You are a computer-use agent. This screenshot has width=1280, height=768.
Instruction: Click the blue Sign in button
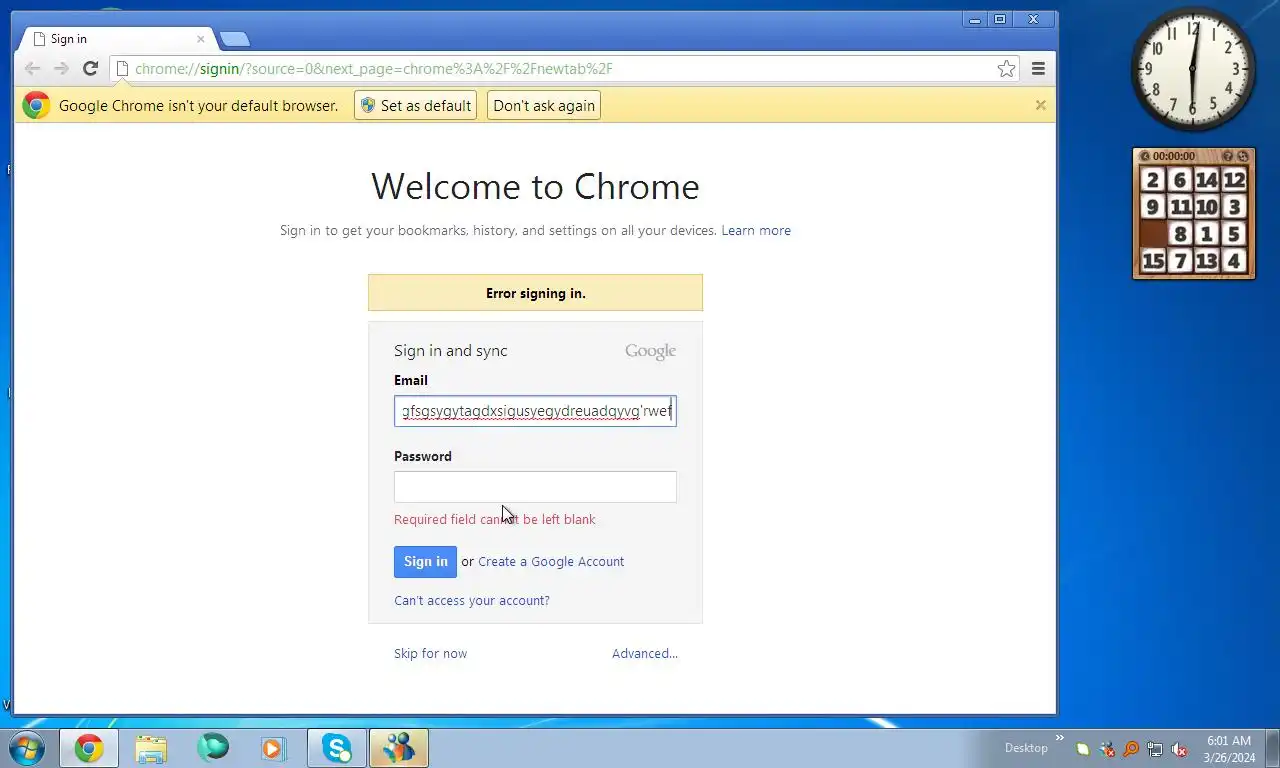(x=425, y=562)
